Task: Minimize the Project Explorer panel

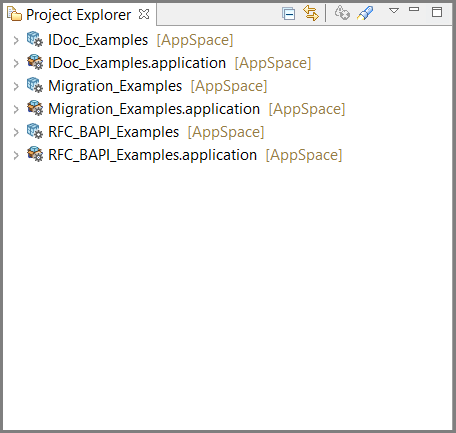Action: pos(414,9)
